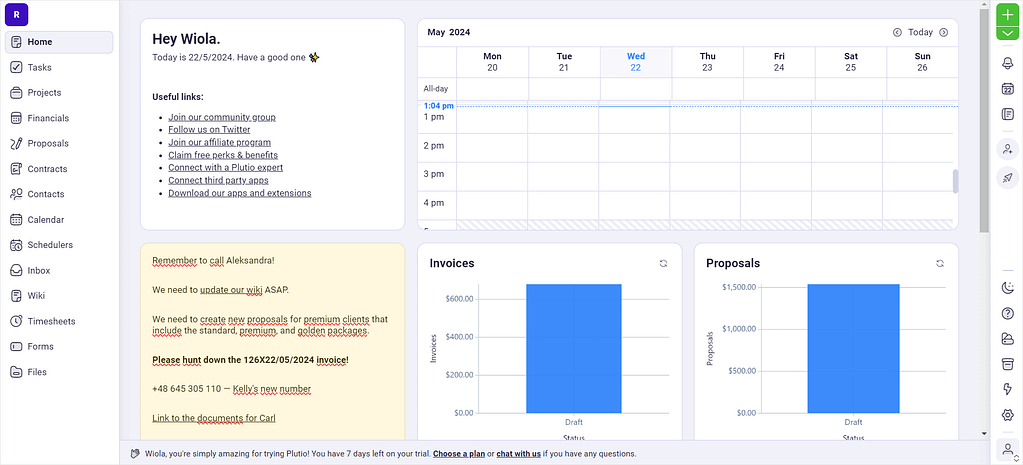Click 'Download our apps and extensions' link
Viewport: 1023px width, 465px height.
[x=239, y=193]
